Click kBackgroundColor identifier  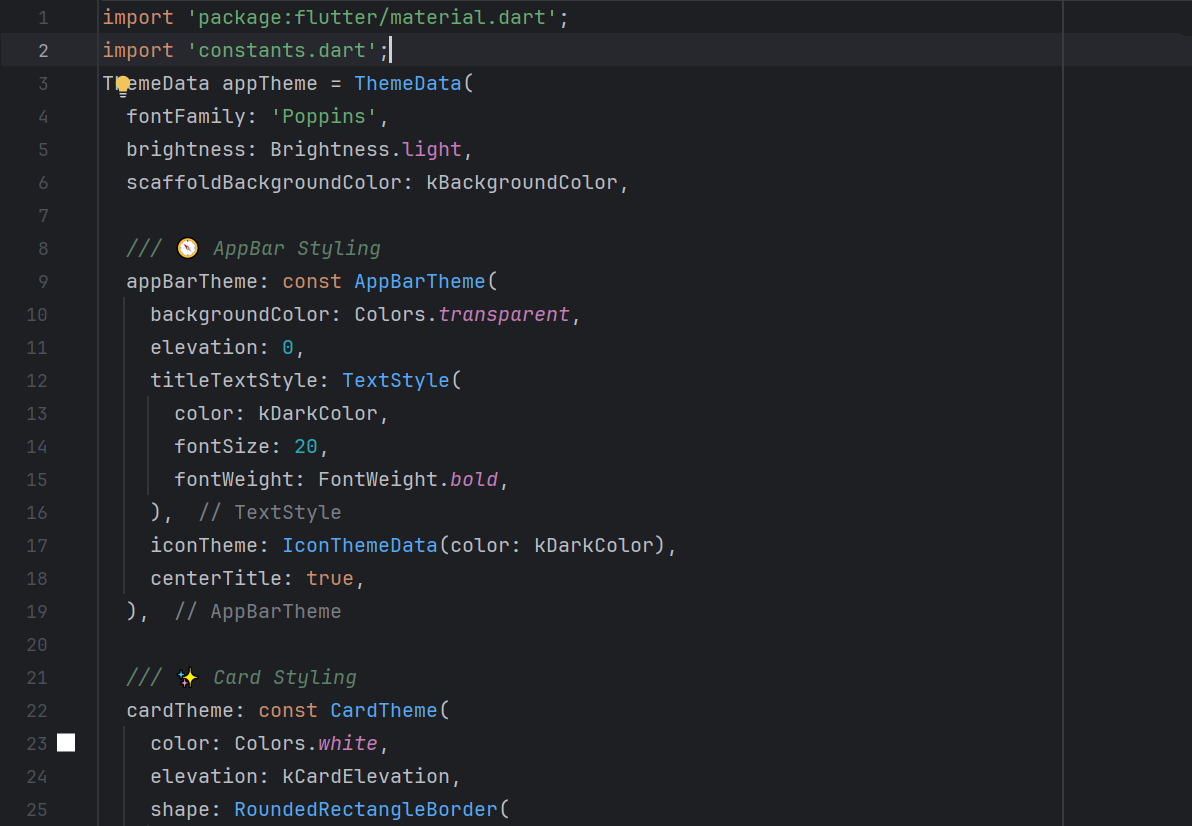point(522,182)
